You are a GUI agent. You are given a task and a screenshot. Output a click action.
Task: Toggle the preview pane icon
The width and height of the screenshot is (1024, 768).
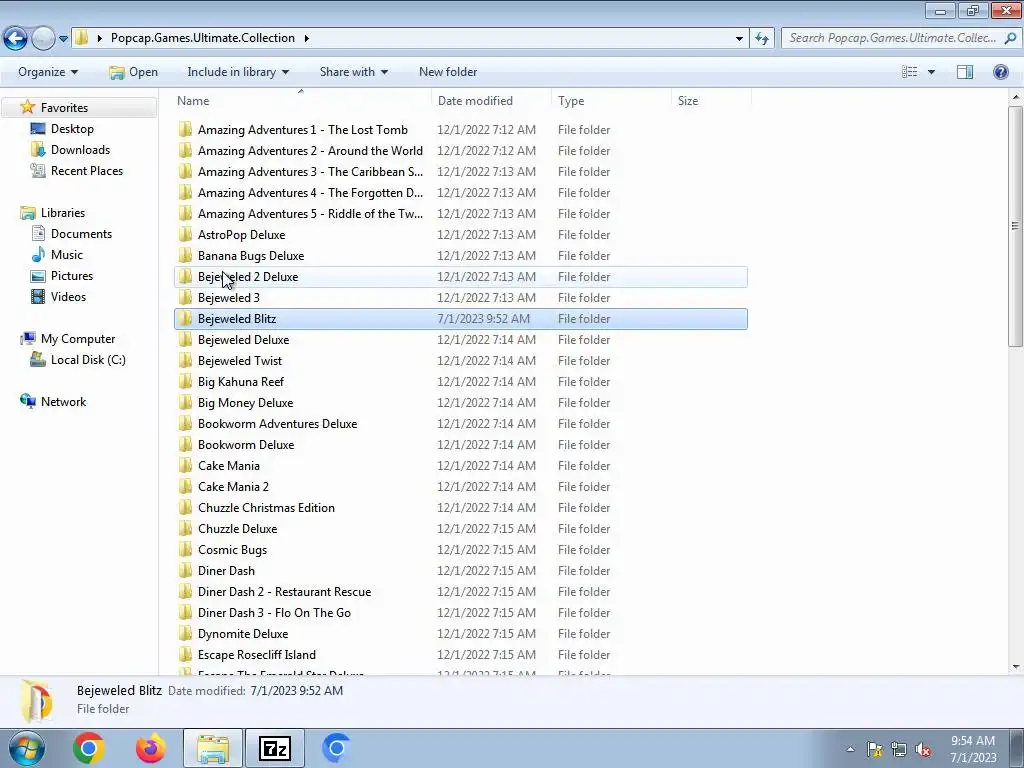(965, 72)
